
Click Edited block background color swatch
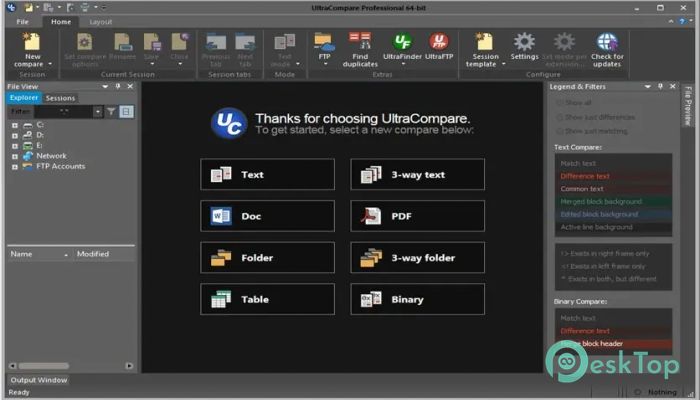pyautogui.click(x=613, y=214)
